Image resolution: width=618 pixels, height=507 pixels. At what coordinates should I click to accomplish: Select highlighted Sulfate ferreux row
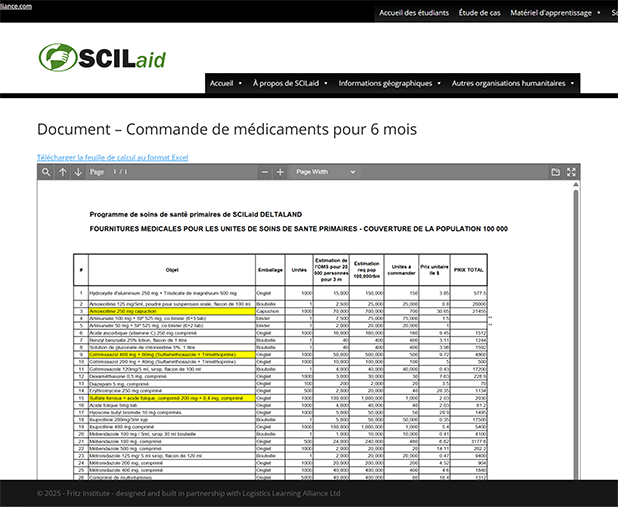coord(280,398)
